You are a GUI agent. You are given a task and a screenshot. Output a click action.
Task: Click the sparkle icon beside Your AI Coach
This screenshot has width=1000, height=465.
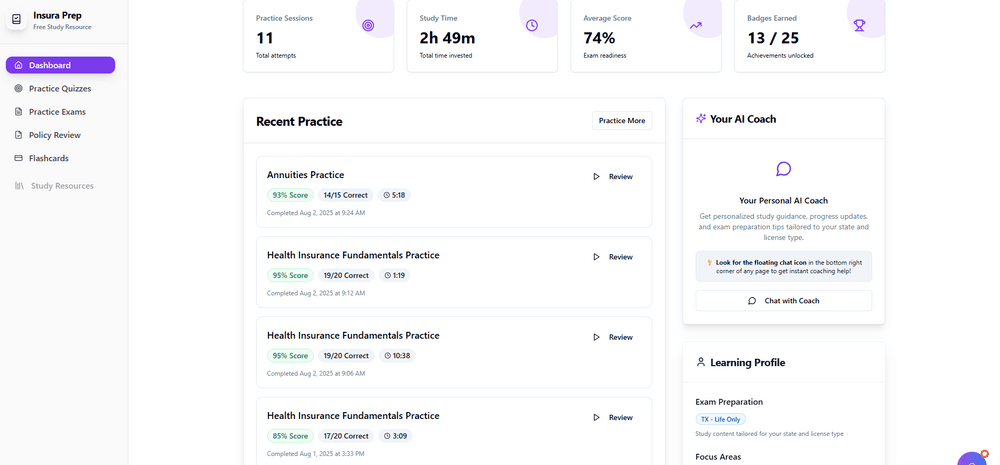coord(701,119)
